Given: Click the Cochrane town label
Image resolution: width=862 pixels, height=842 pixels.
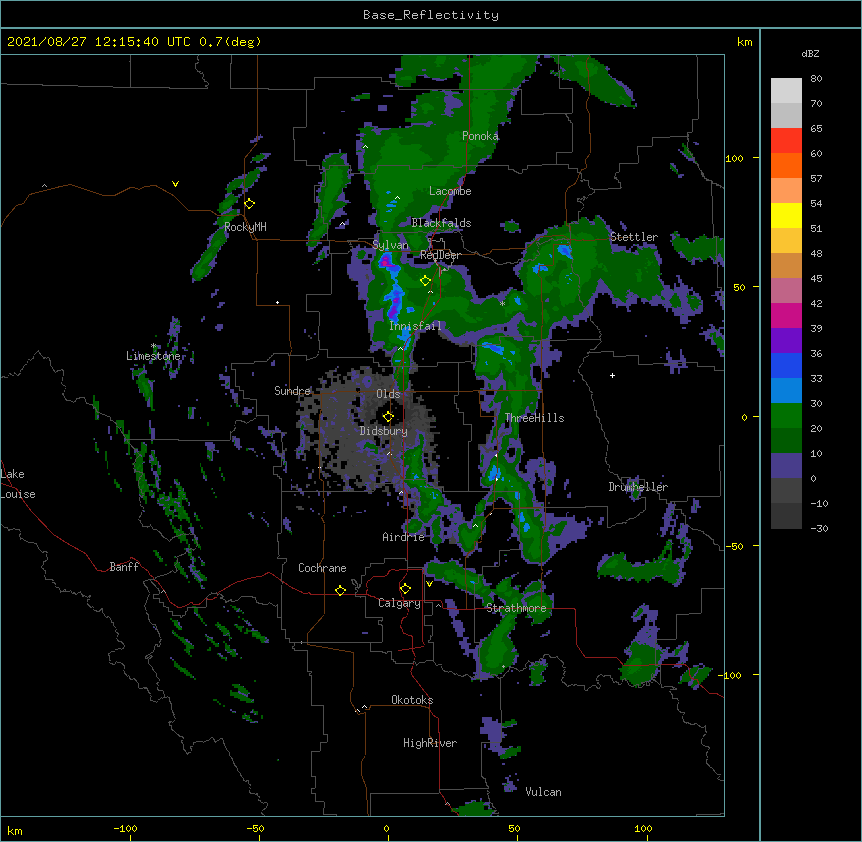Looking at the screenshot, I should click(322, 568).
